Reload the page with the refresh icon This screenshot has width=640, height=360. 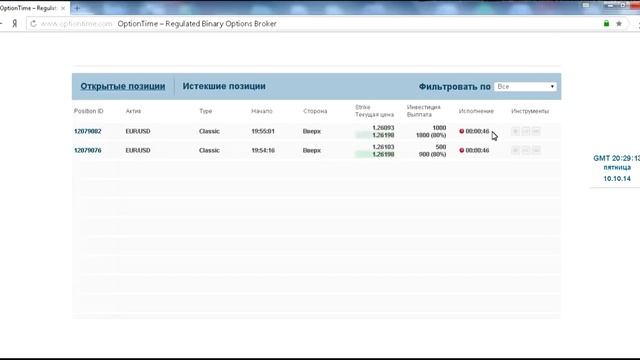tap(33, 24)
